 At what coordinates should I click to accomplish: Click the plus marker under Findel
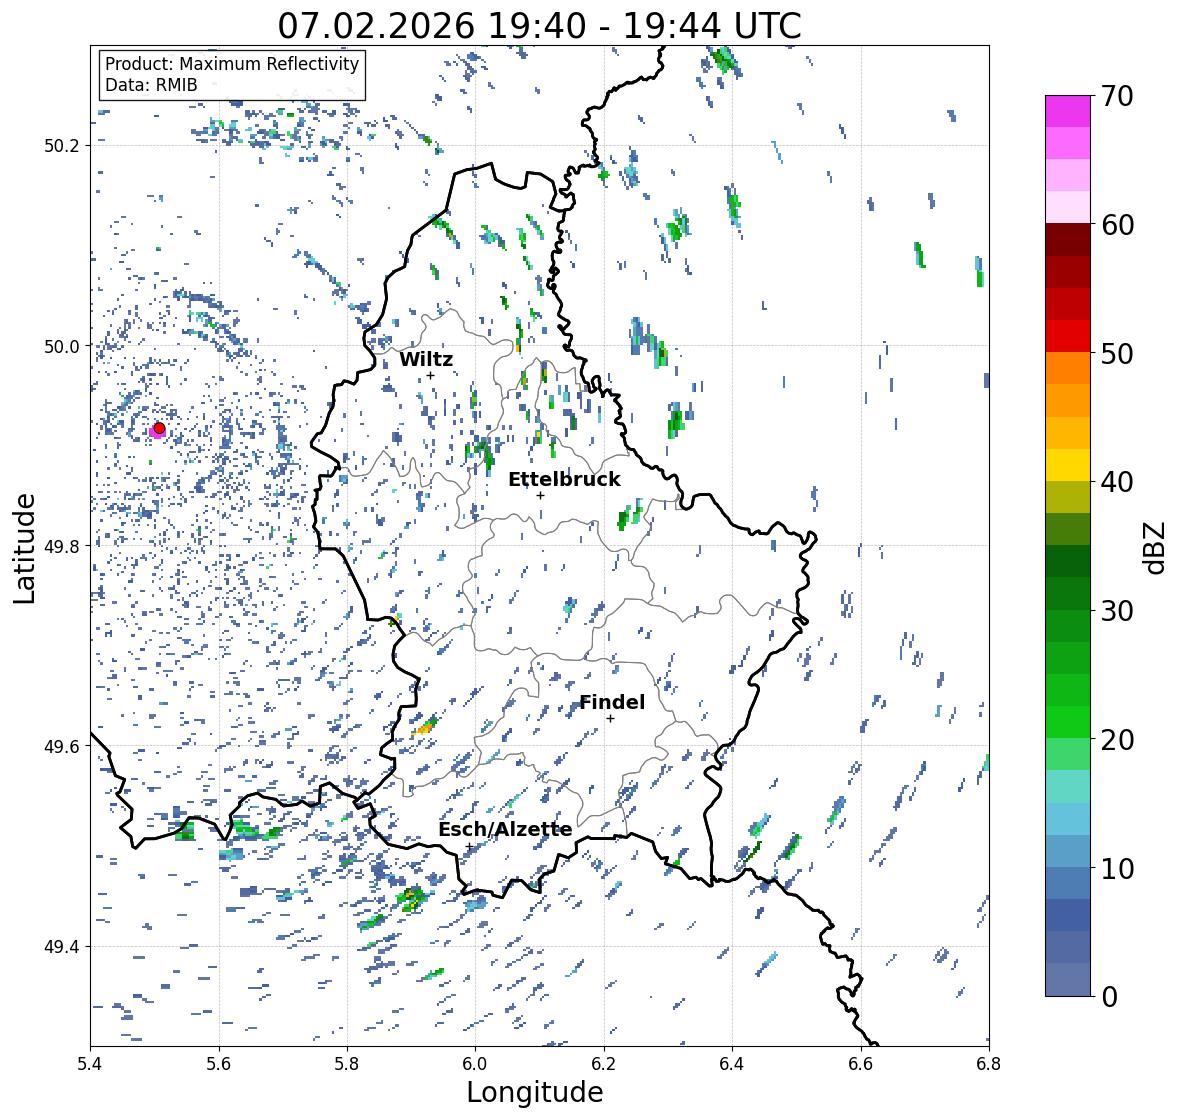pos(611,719)
